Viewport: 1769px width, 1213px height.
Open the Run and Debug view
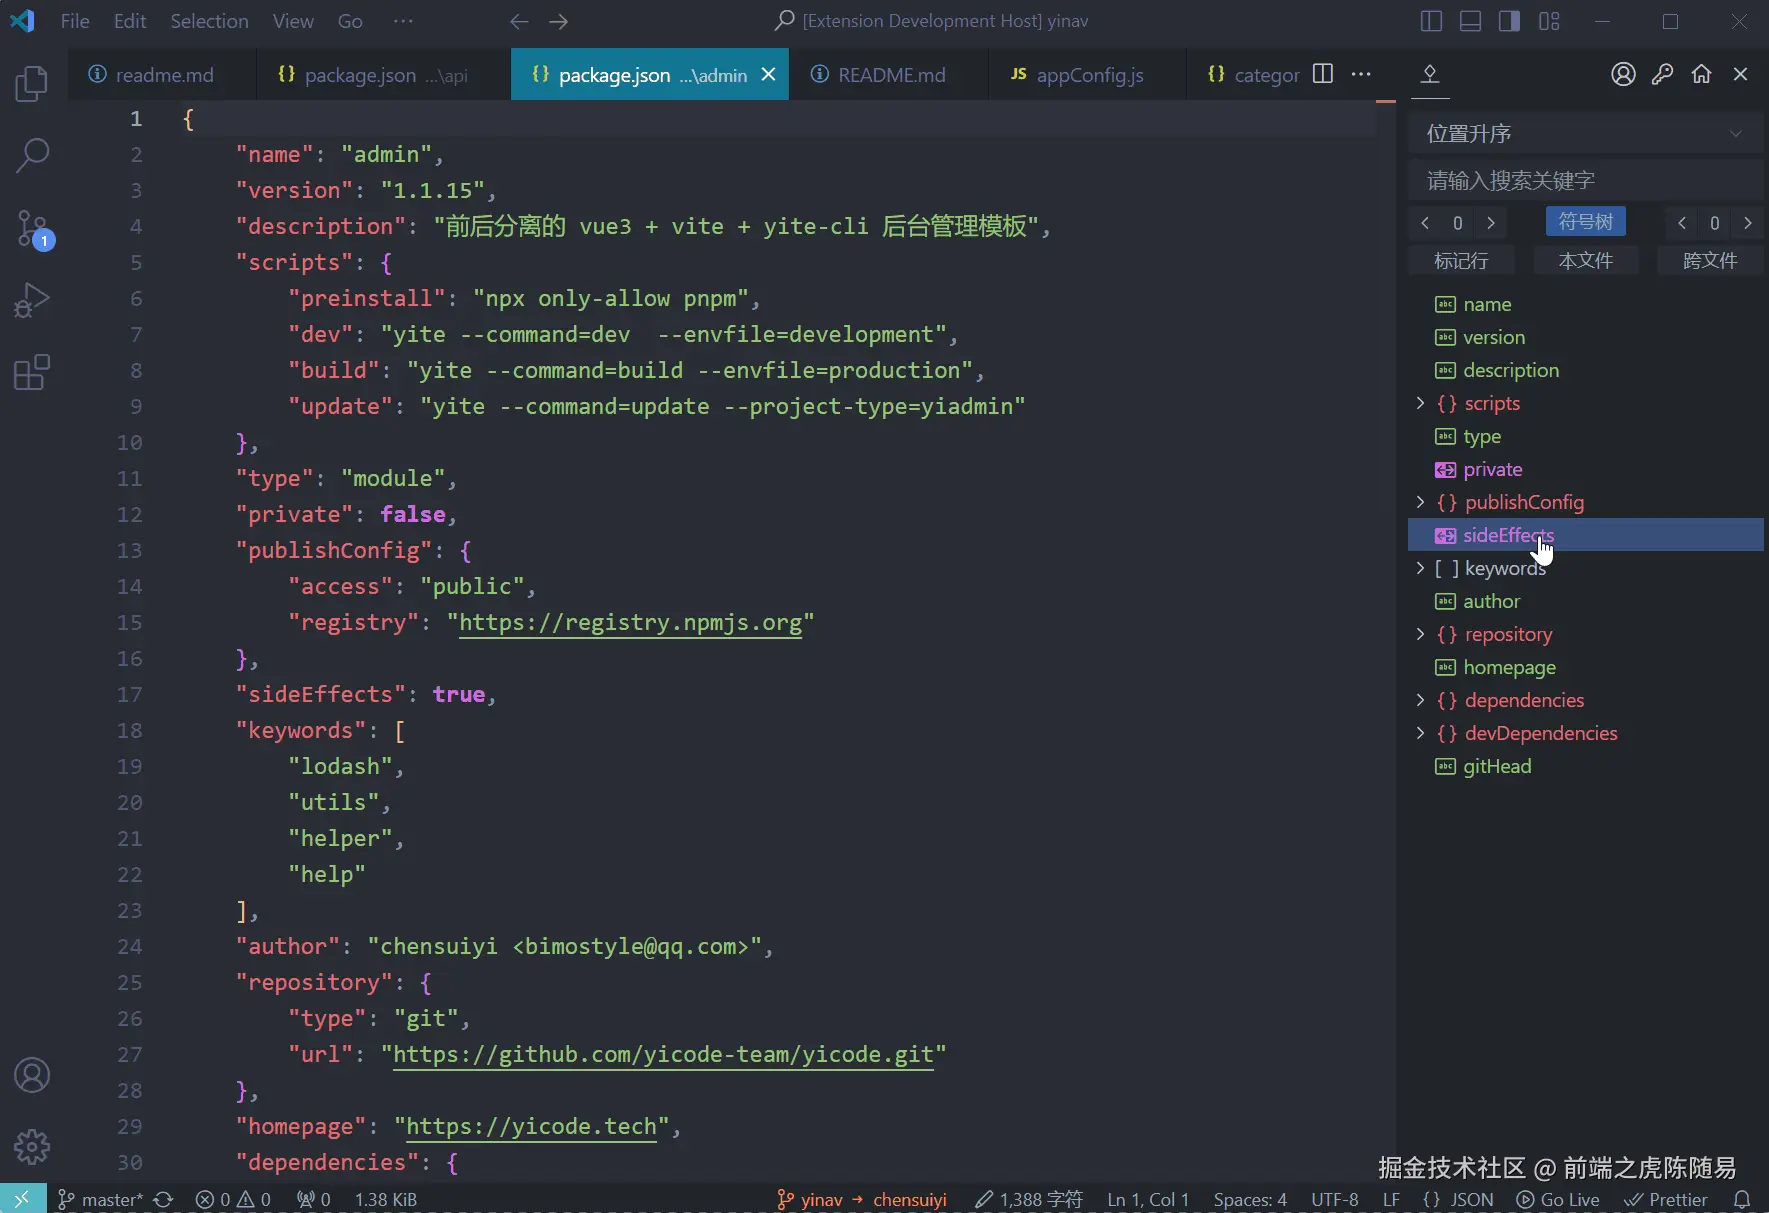point(32,300)
